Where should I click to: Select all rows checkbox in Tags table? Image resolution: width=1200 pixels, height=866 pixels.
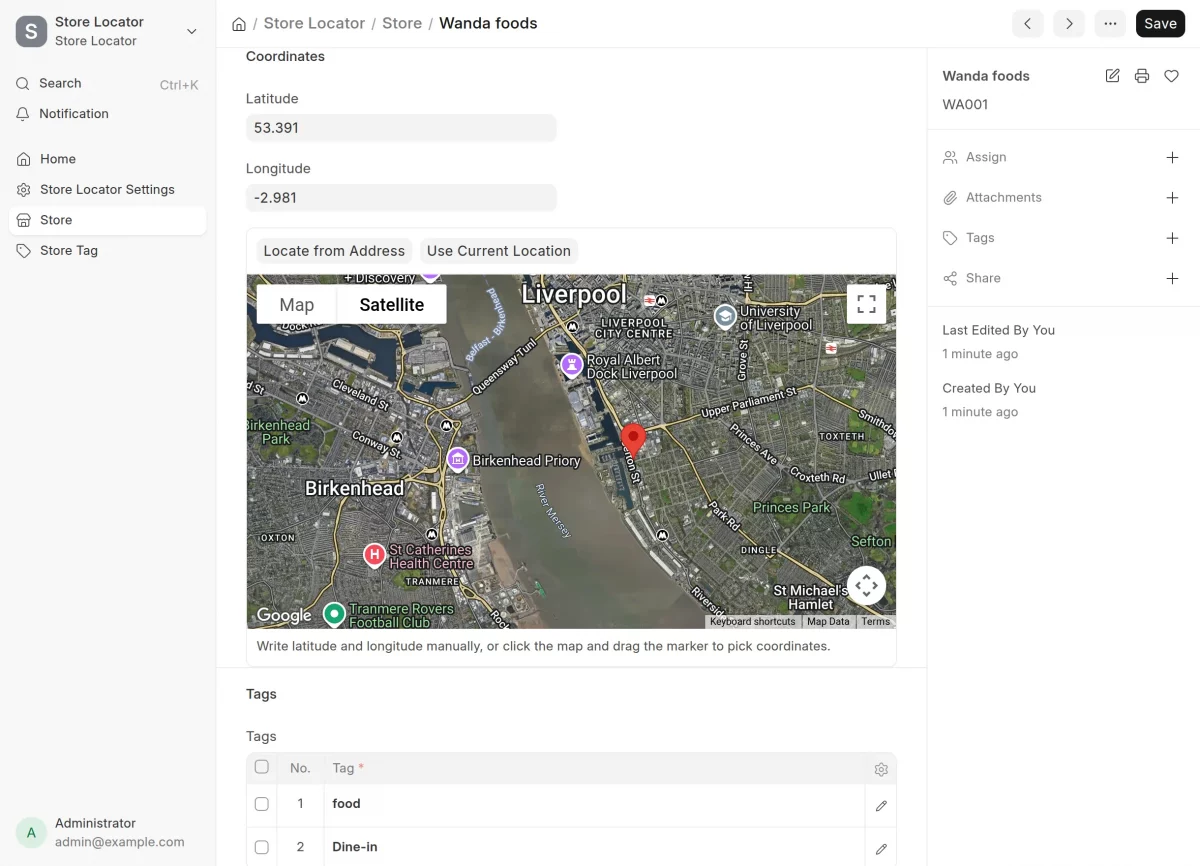262,767
